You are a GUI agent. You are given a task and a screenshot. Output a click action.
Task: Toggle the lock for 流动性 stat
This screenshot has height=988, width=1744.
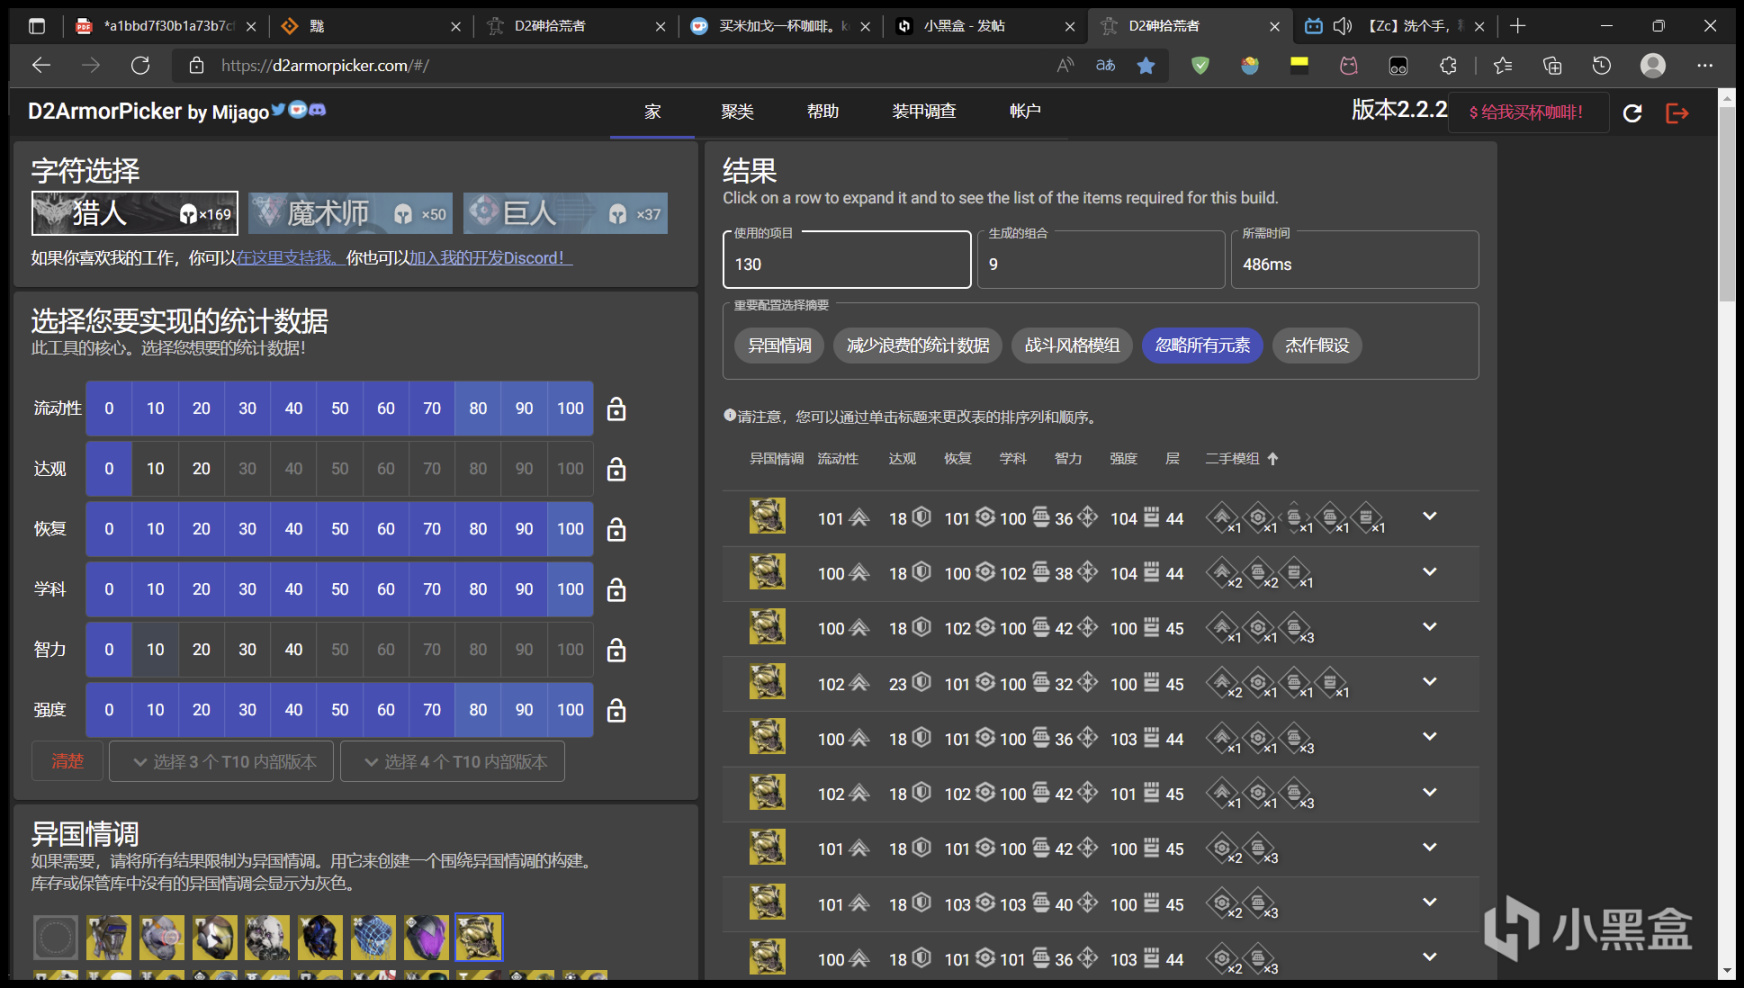pyautogui.click(x=616, y=409)
